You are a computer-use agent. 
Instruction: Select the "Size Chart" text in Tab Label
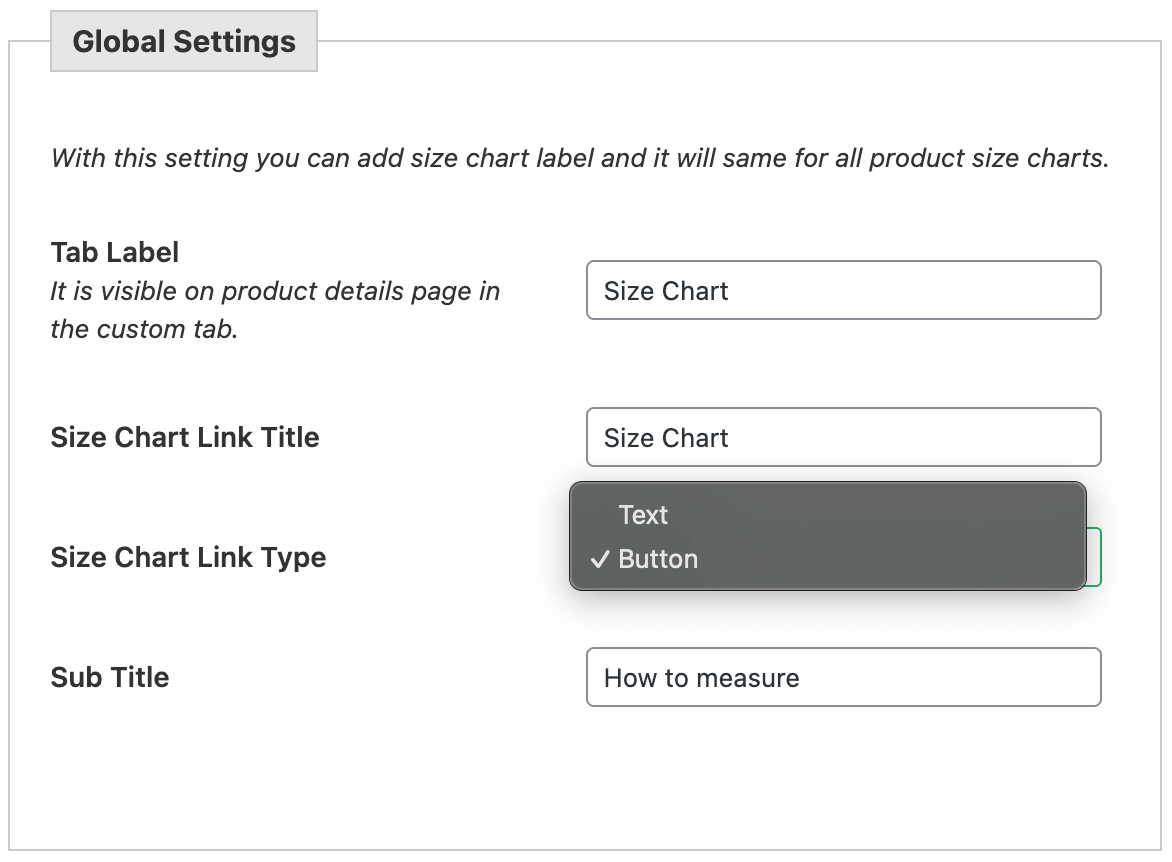click(662, 291)
